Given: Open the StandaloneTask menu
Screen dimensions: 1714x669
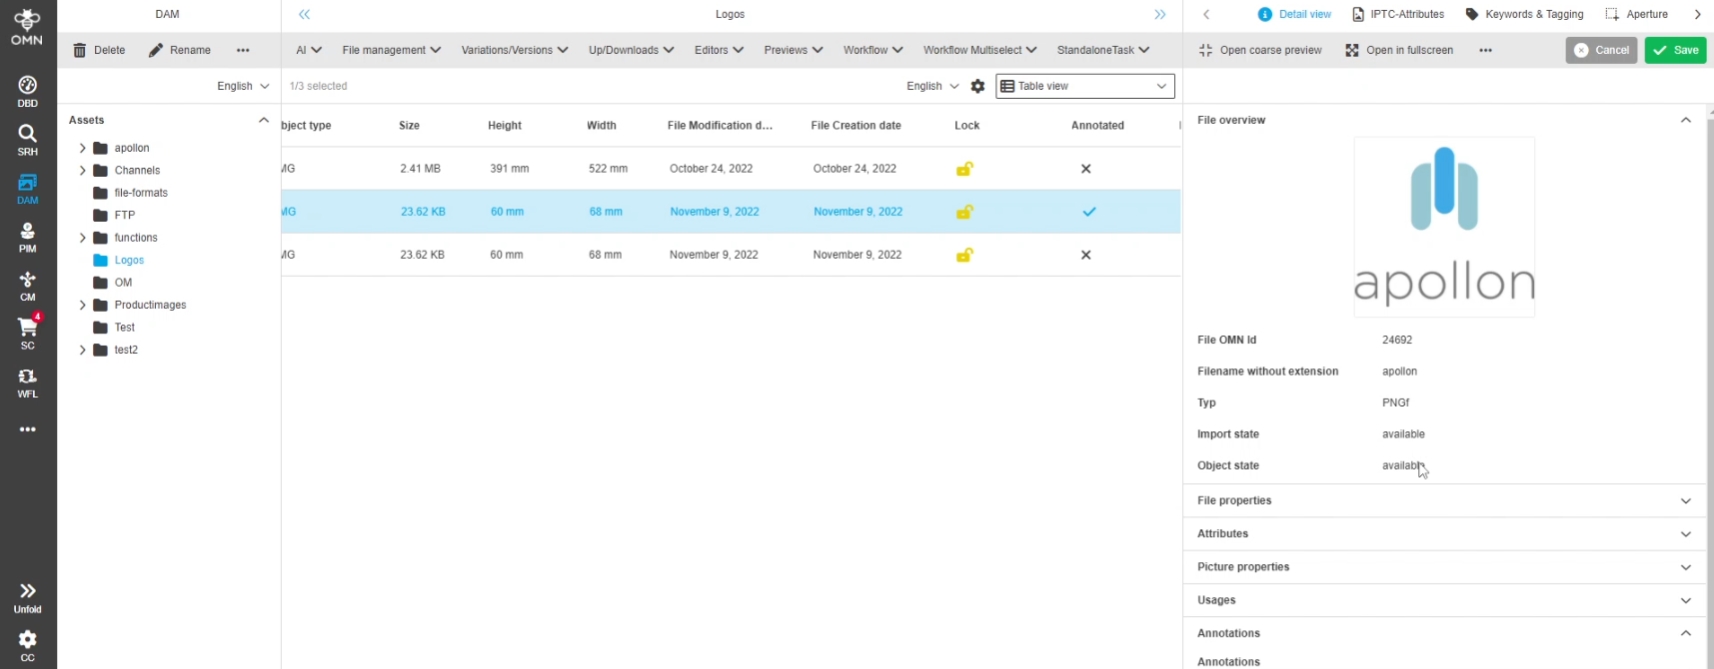Looking at the screenshot, I should point(1103,50).
